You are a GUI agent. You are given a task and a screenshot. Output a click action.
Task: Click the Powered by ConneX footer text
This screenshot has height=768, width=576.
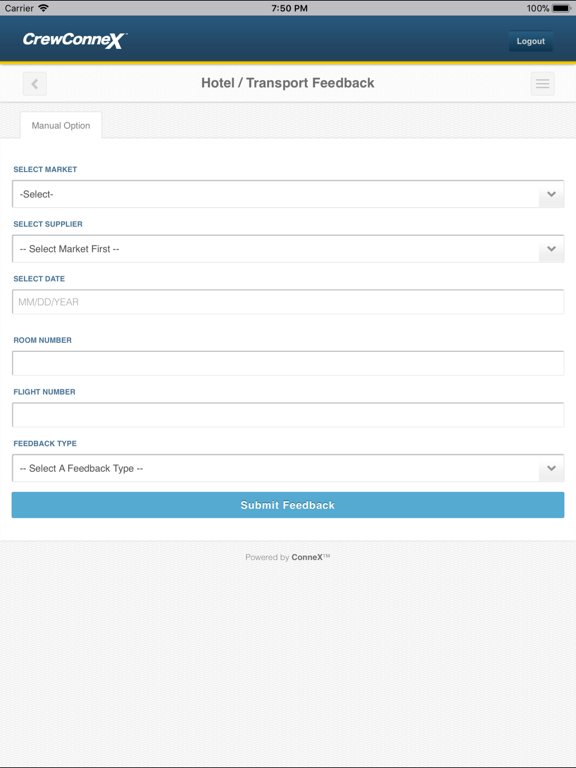(x=288, y=557)
